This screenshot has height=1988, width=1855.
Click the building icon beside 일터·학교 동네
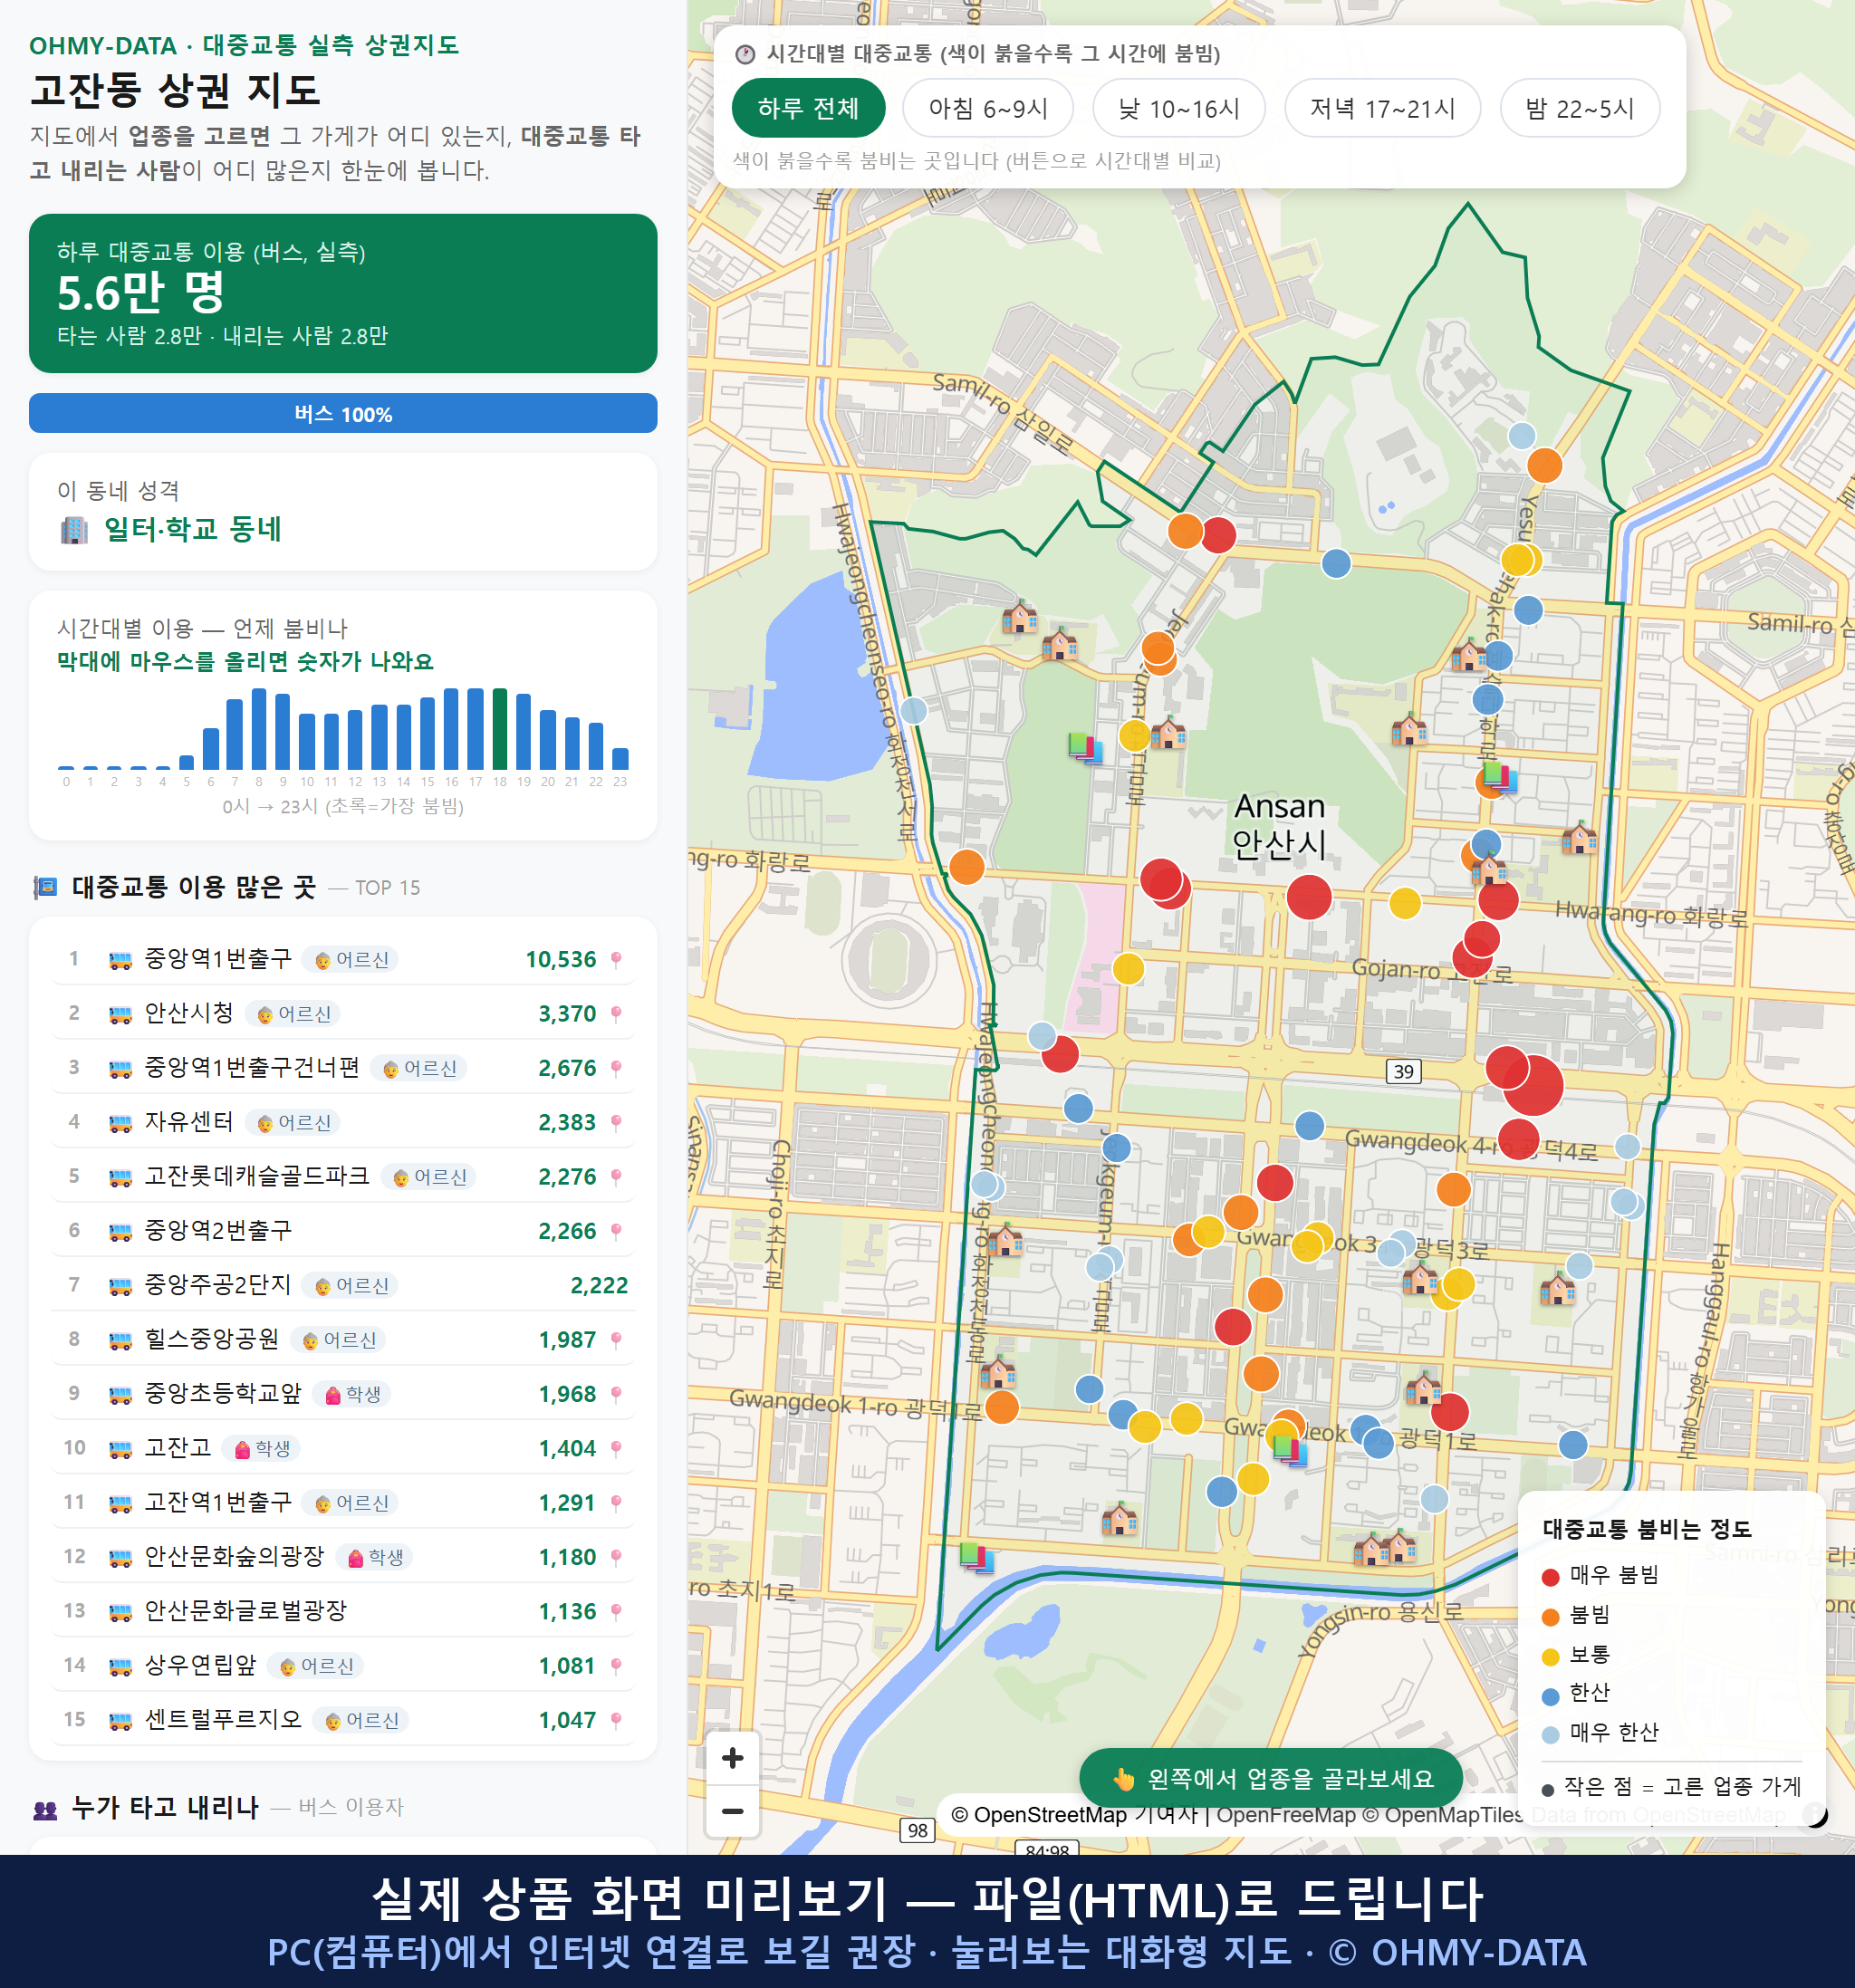click(74, 529)
